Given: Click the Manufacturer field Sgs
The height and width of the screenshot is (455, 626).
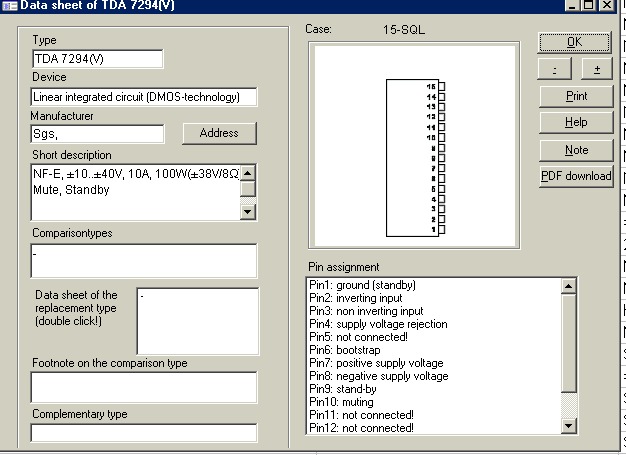Looking at the screenshot, I should pyautogui.click(x=97, y=134).
